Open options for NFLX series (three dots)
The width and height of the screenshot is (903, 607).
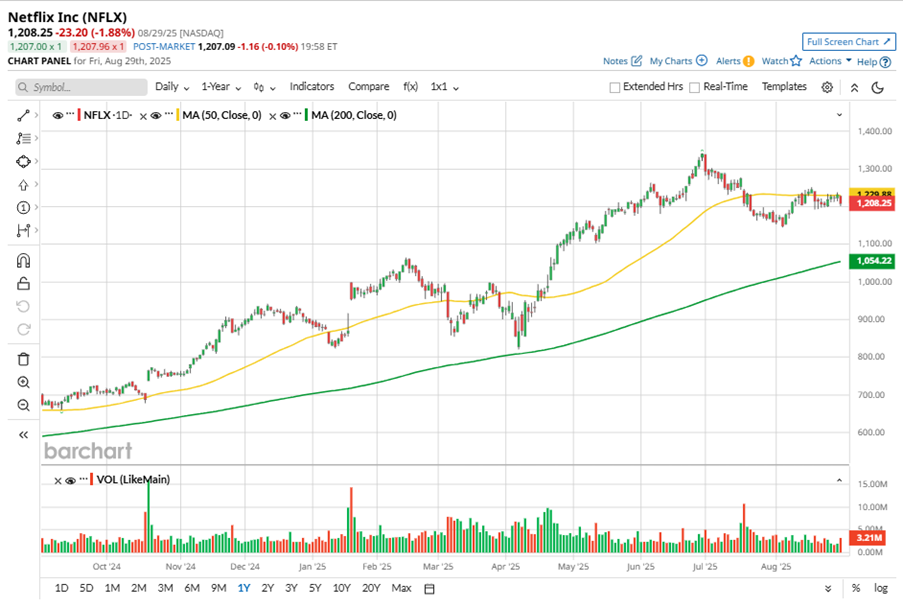(x=70, y=114)
